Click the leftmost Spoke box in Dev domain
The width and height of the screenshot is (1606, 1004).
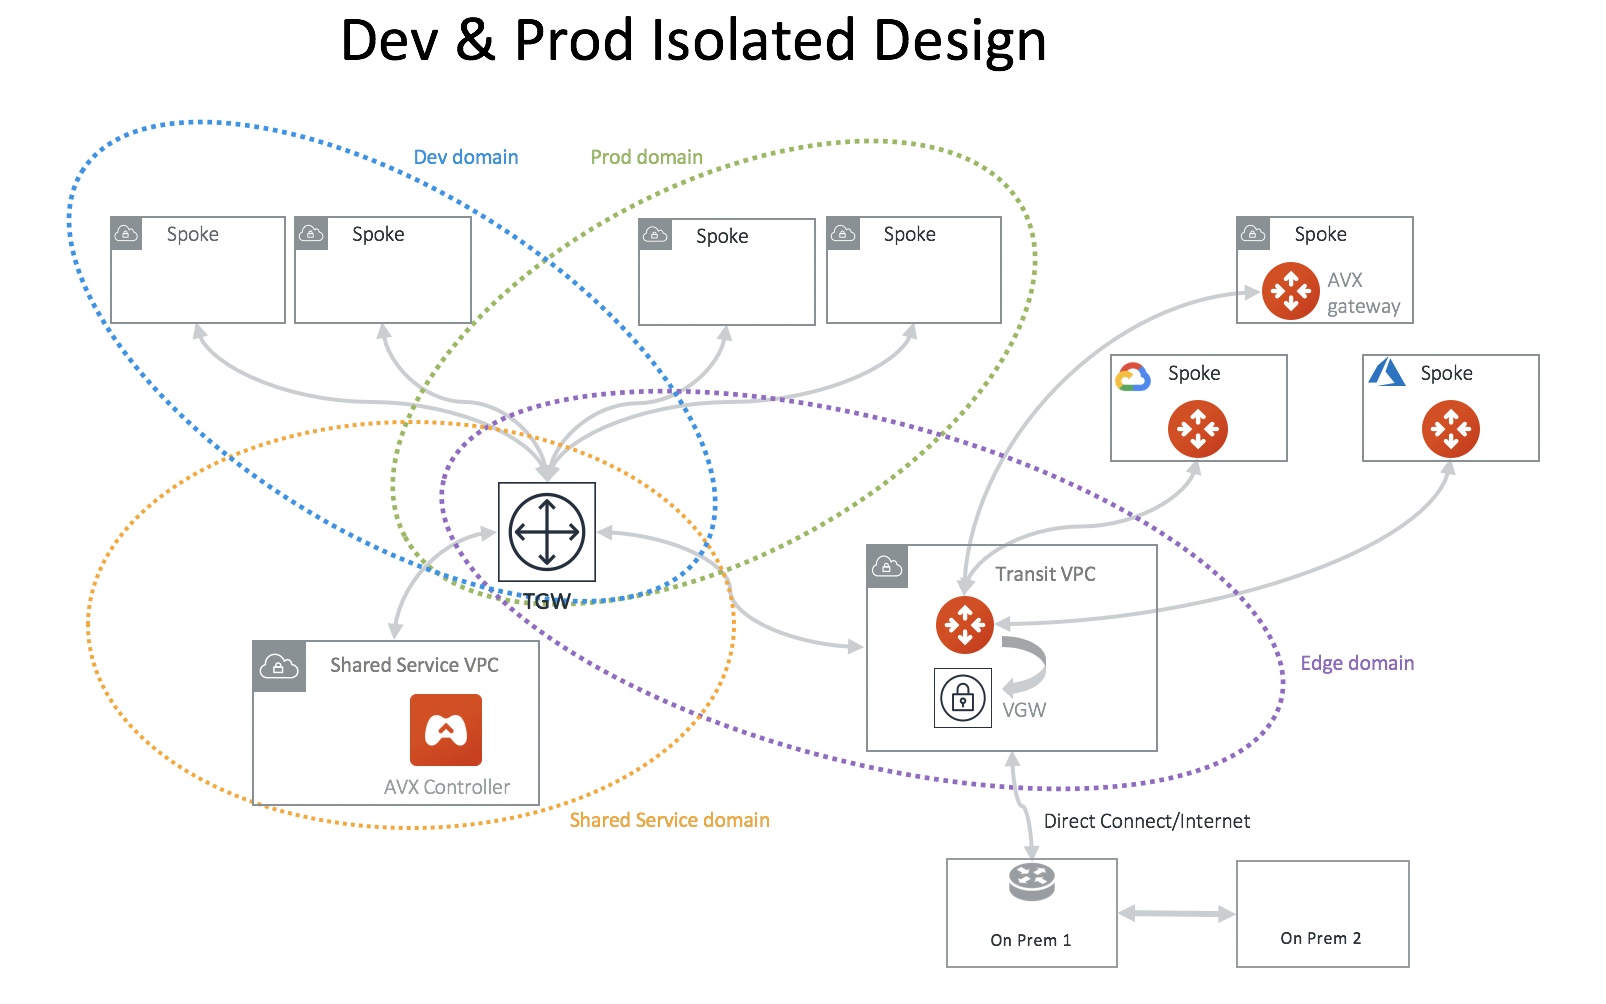click(x=196, y=269)
